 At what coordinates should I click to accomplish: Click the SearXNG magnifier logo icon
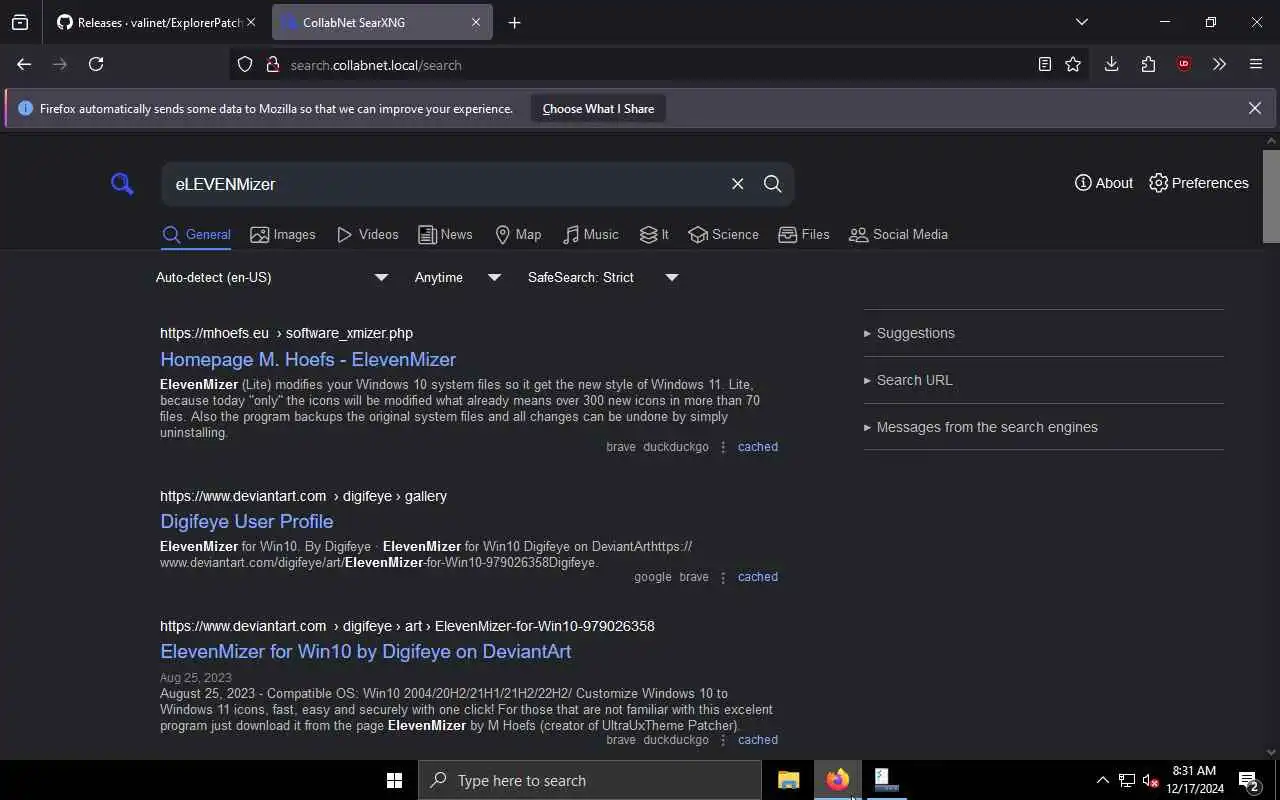coord(122,184)
